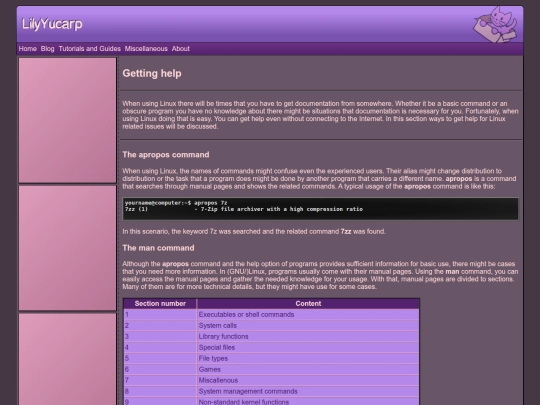Click the File types cell

coord(308,359)
